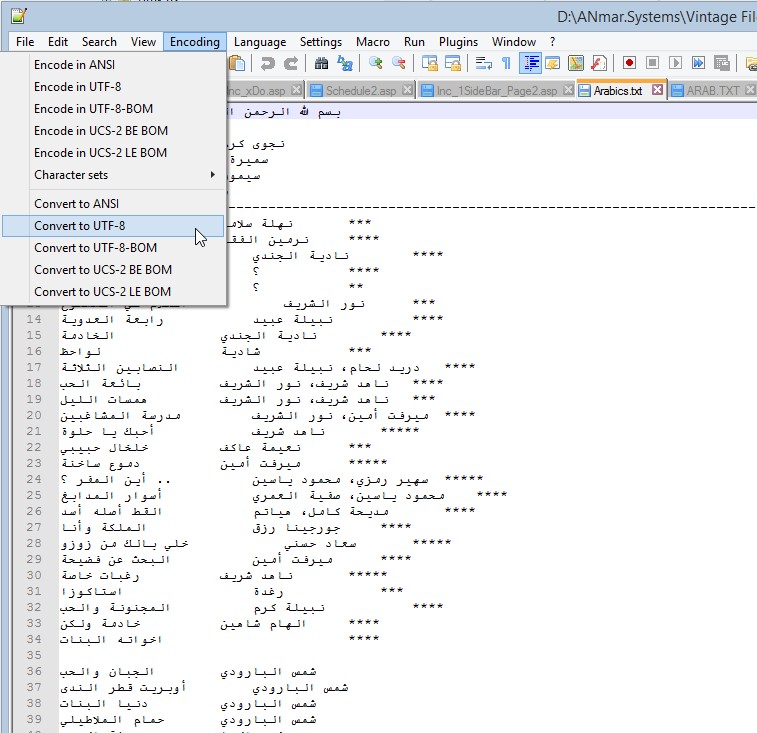Choose Encode in ANSI from menu
The height and width of the screenshot is (733, 757).
click(x=74, y=65)
